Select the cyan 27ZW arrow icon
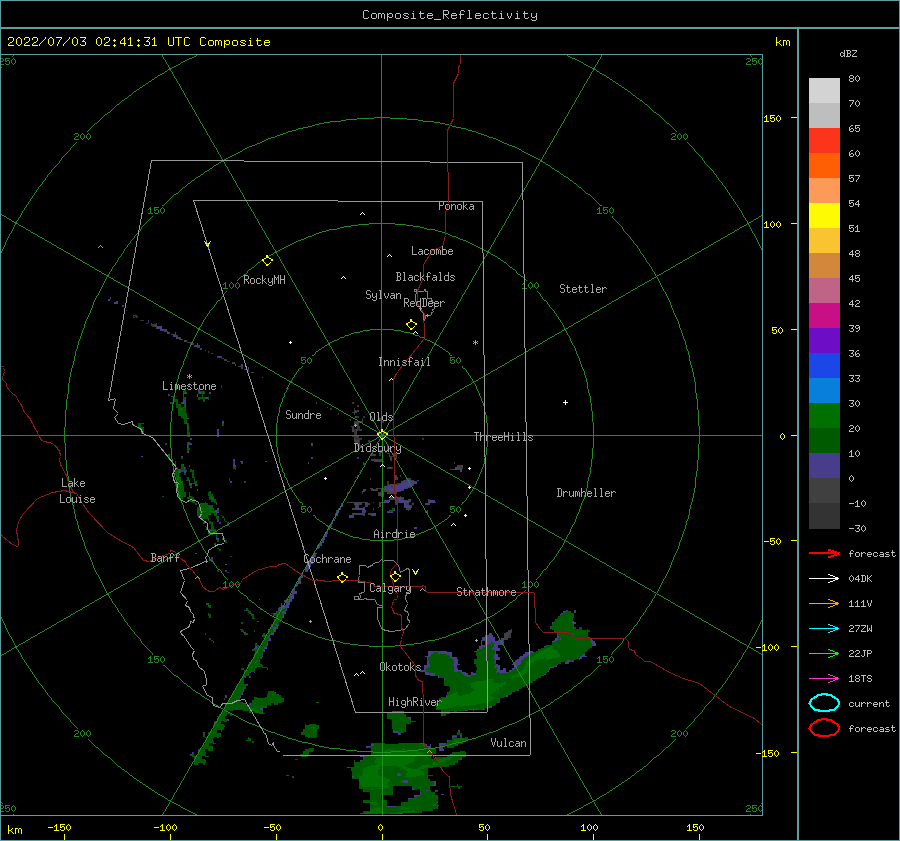This screenshot has height=841, width=900. [x=824, y=629]
